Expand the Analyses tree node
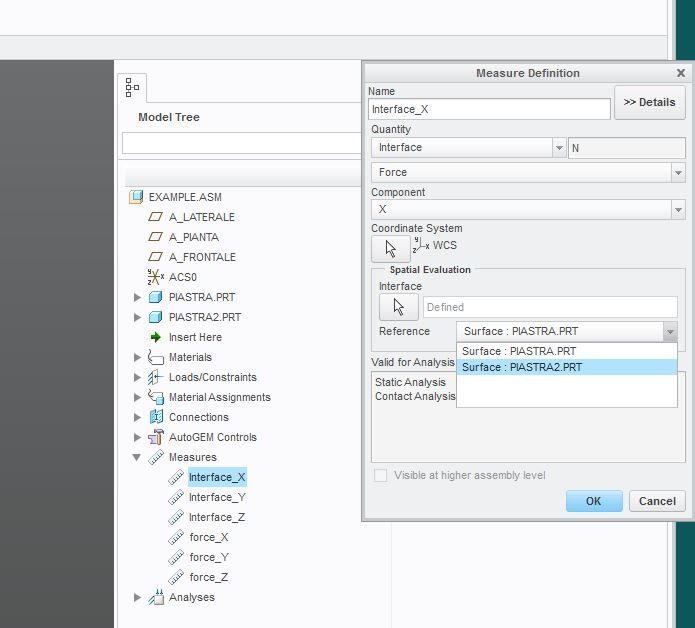This screenshot has height=628, width=695. point(138,597)
